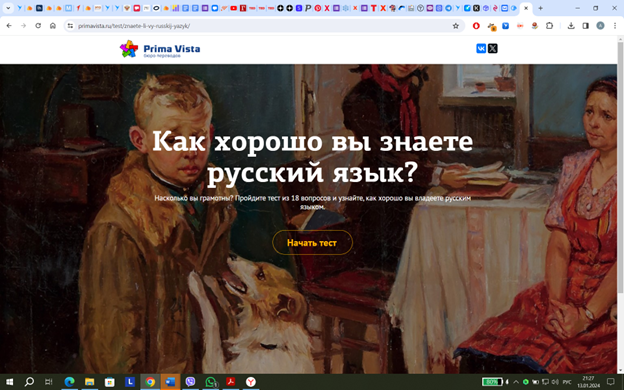Toggle the browser side panel icon
This screenshot has width=624, height=390.
[585, 26]
